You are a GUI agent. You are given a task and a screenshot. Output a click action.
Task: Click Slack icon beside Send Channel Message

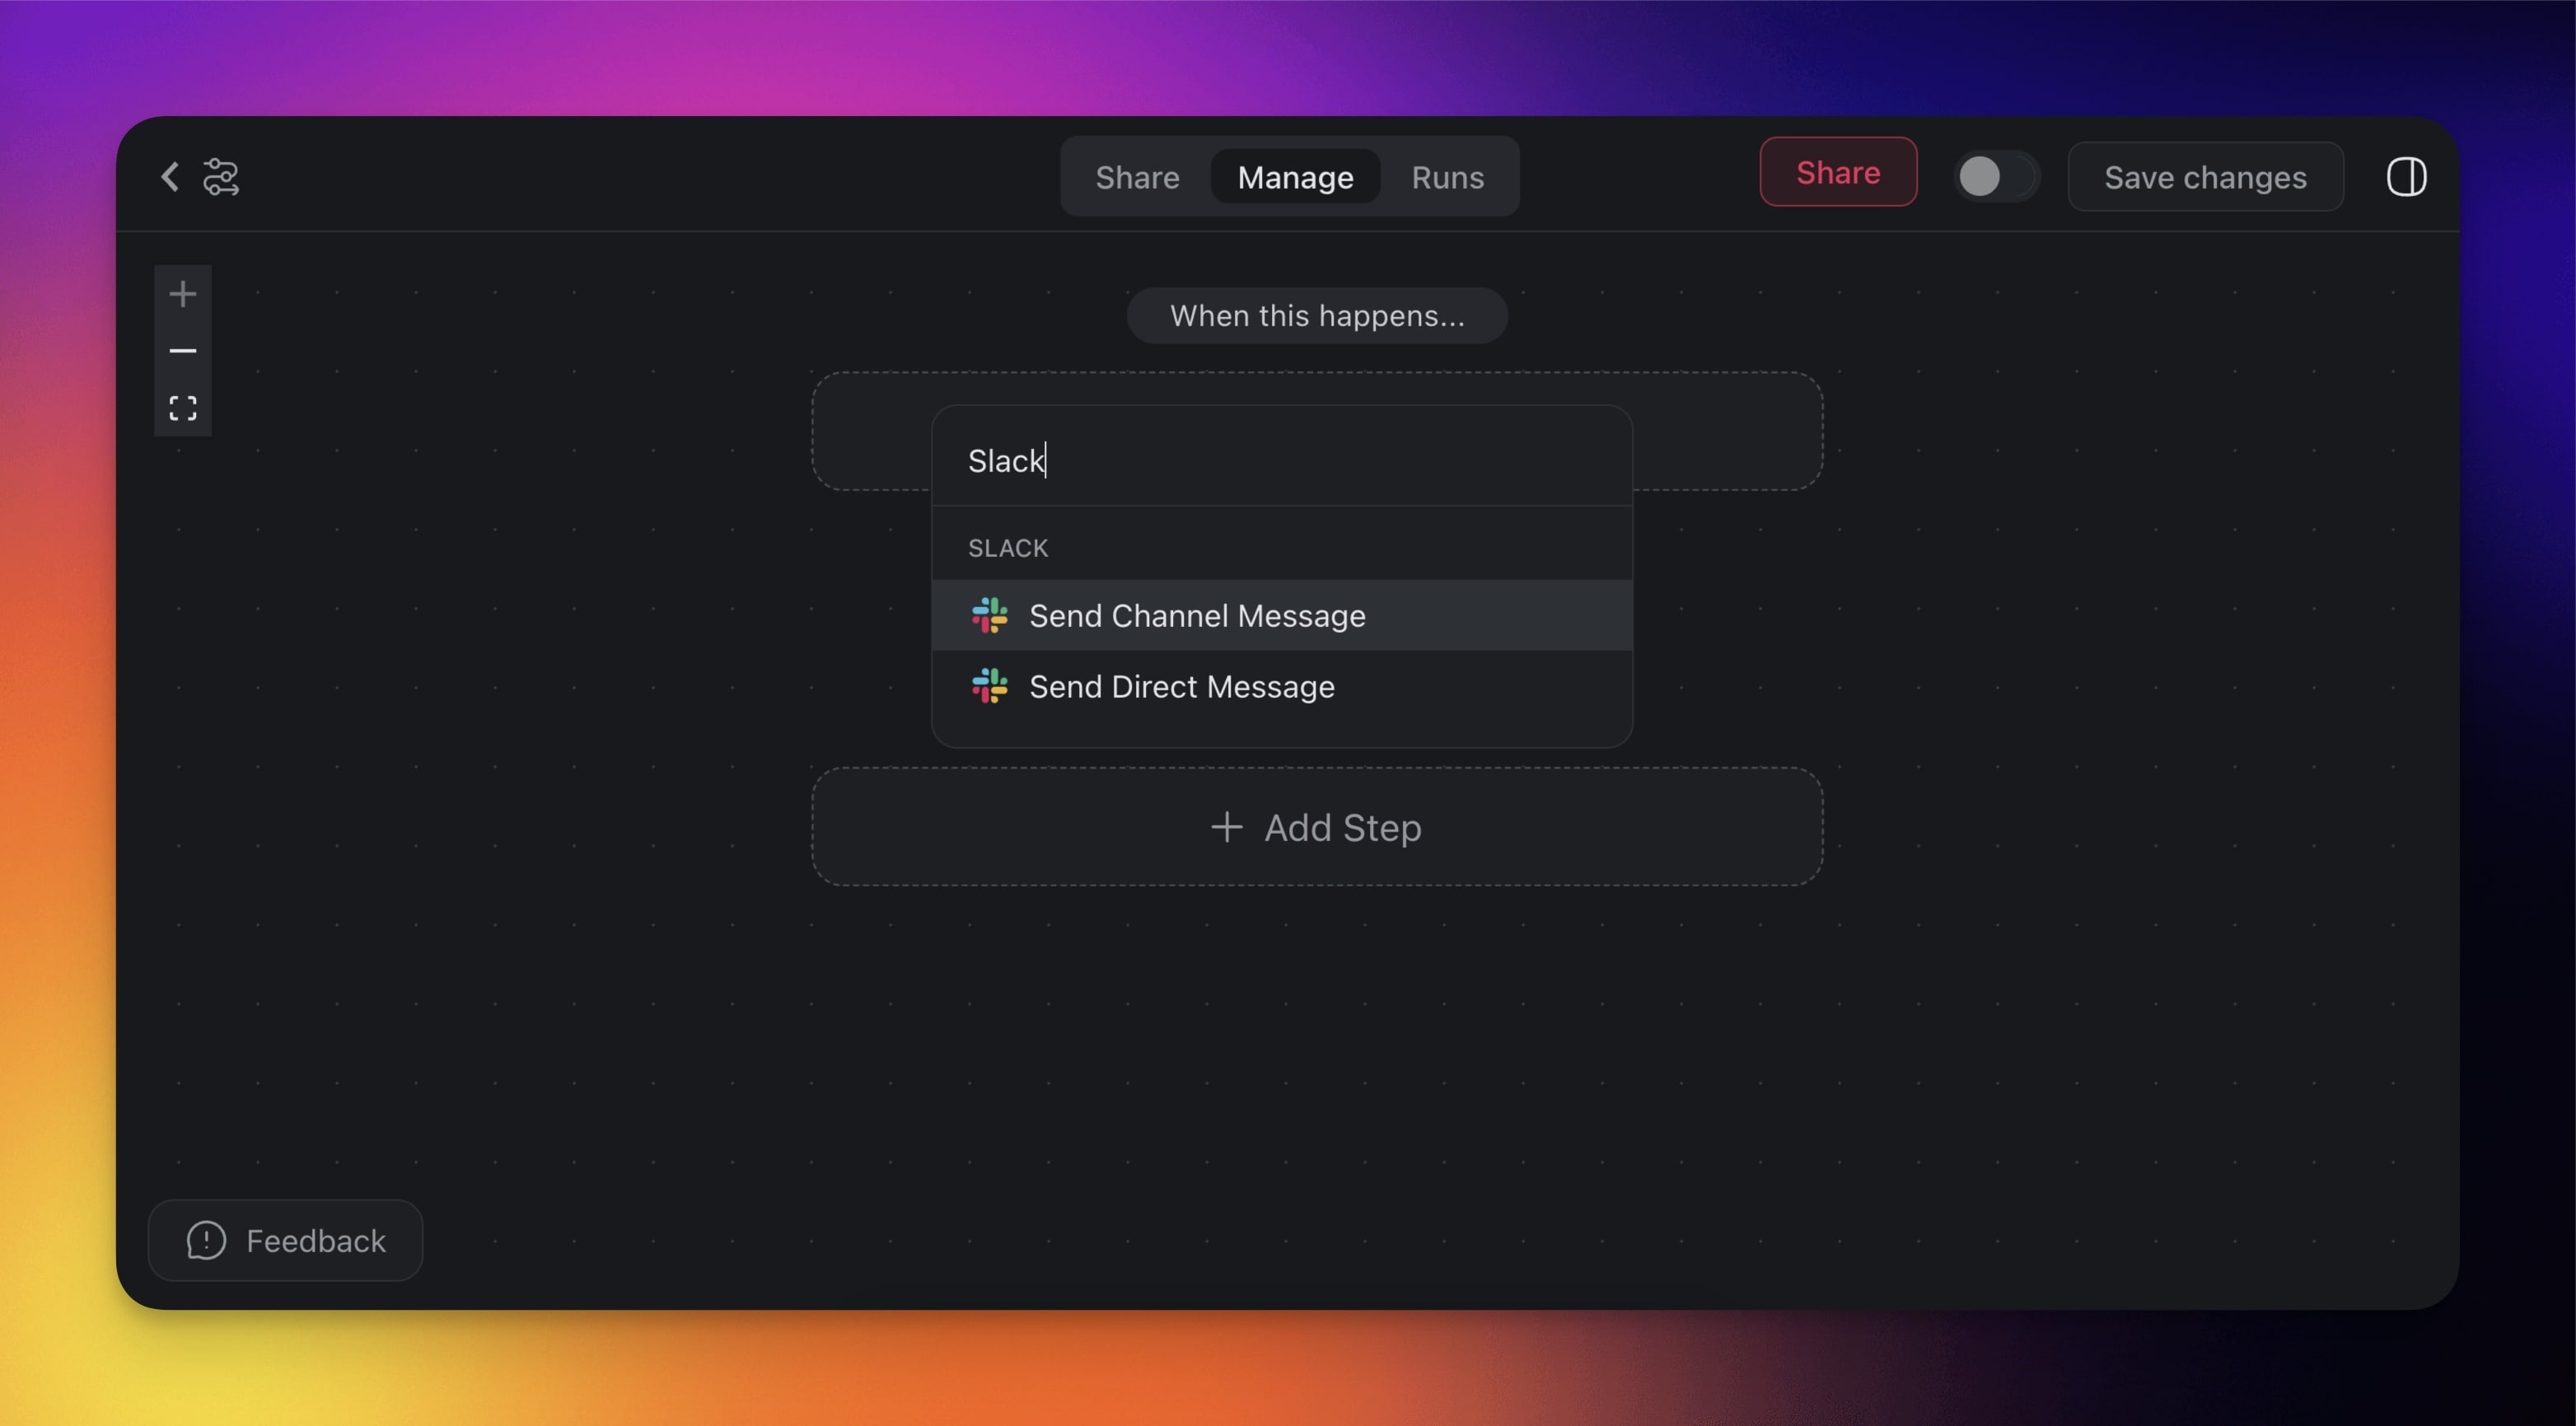[x=989, y=616]
